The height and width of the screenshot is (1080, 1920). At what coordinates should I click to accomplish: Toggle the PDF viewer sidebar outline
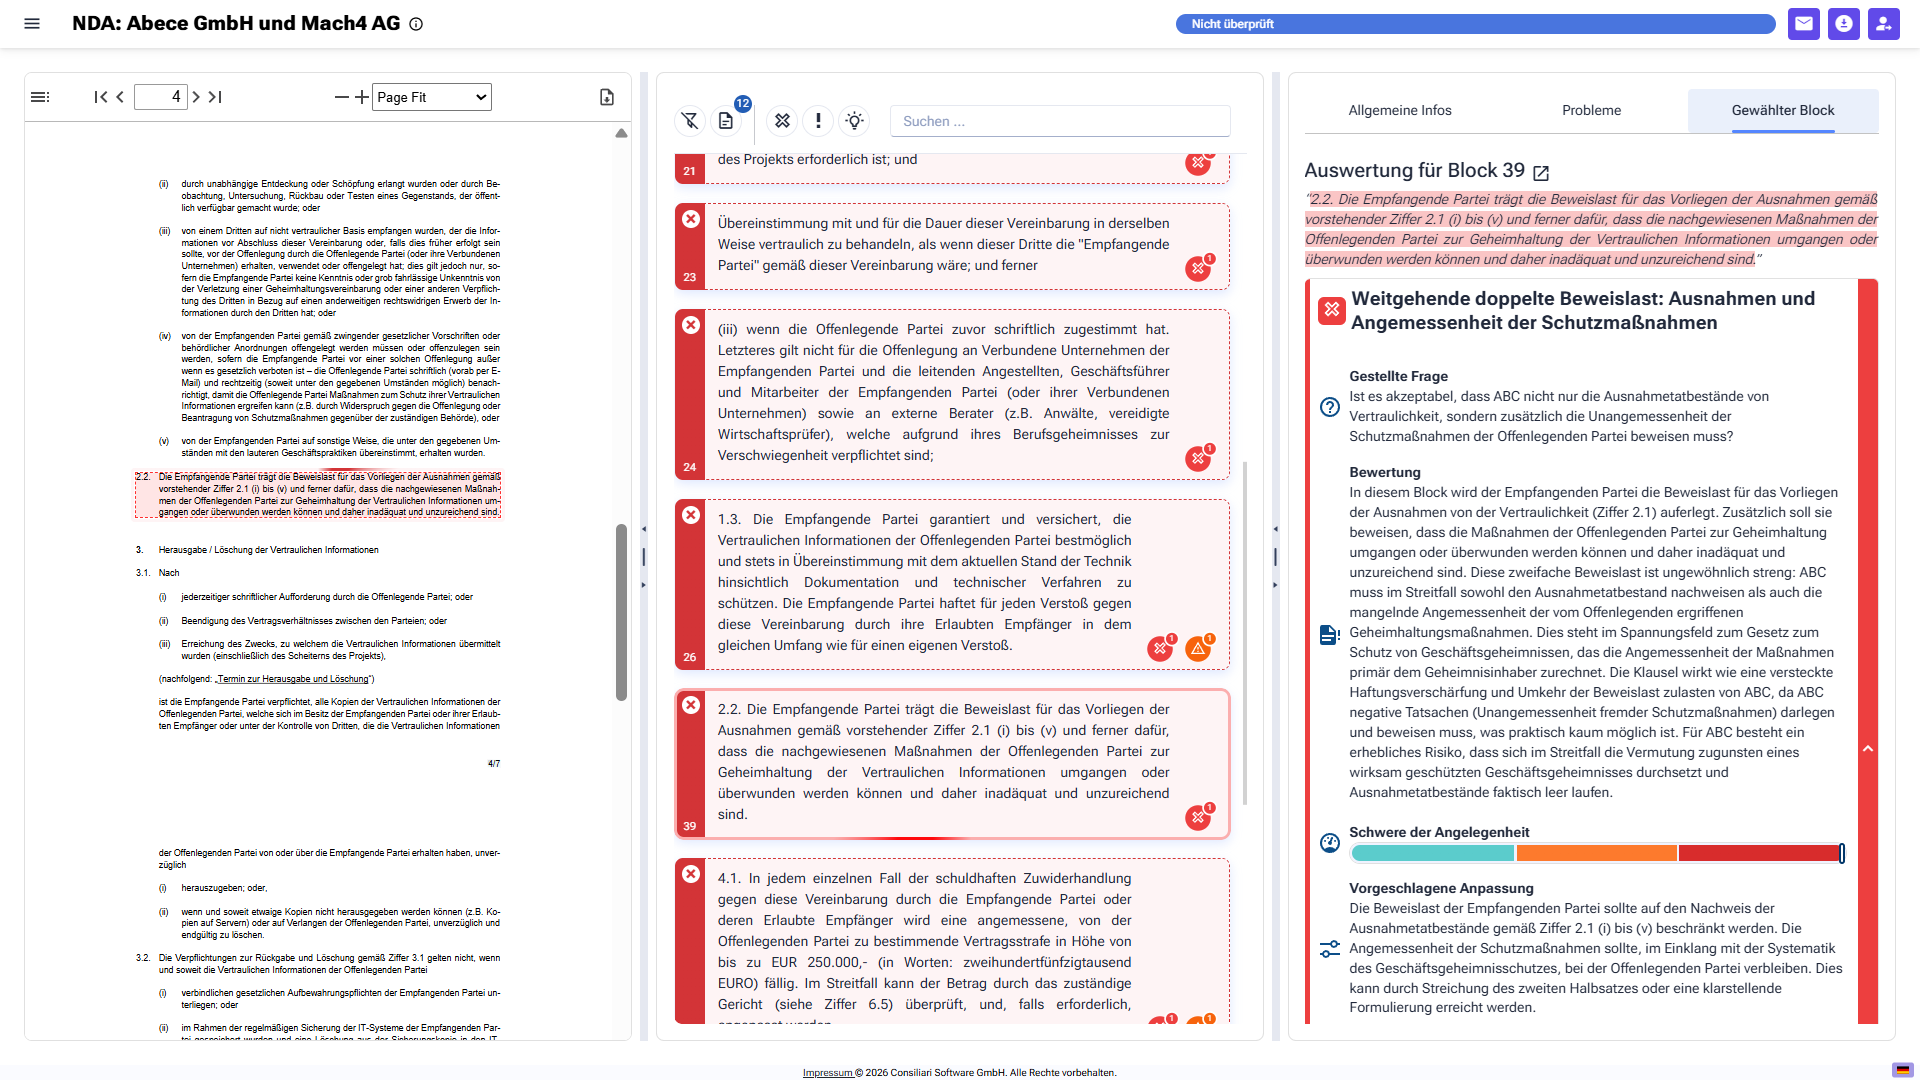[40, 97]
